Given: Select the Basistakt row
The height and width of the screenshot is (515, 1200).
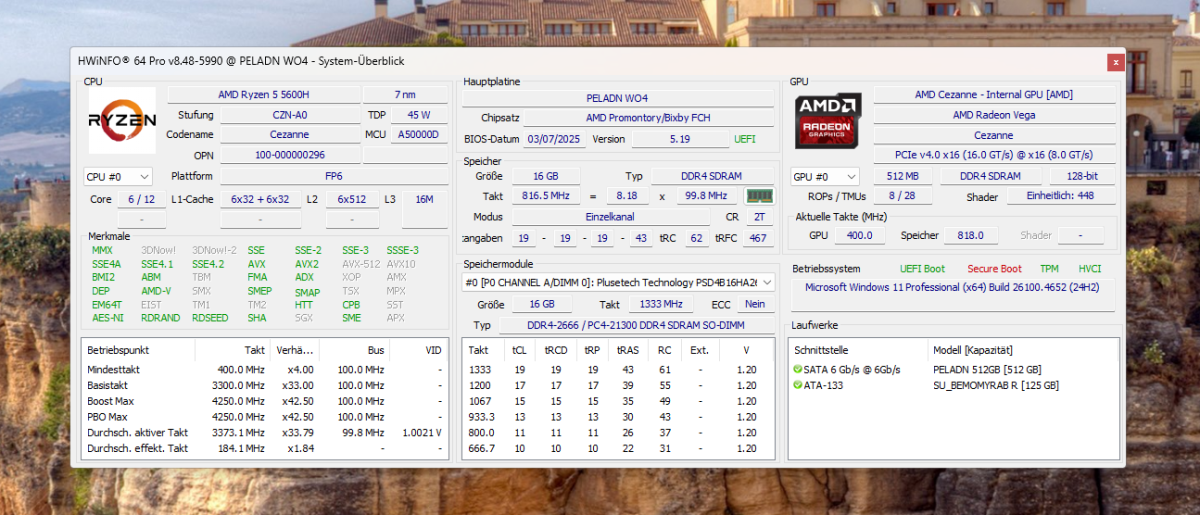Looking at the screenshot, I should [265, 385].
